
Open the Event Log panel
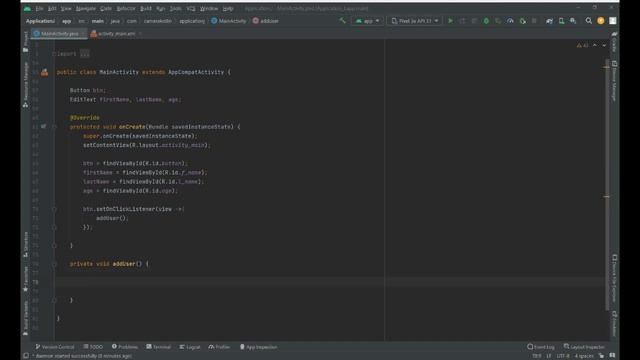point(541,347)
